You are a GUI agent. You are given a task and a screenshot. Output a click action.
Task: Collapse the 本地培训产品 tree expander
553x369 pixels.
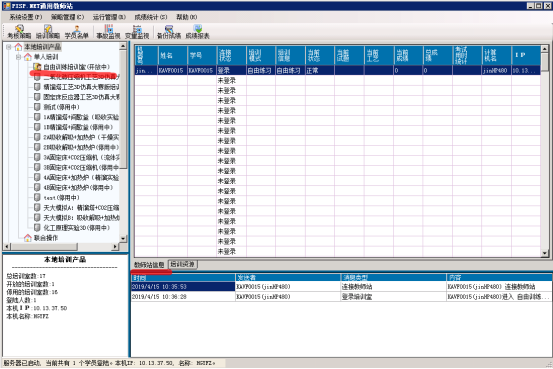pos(9,47)
